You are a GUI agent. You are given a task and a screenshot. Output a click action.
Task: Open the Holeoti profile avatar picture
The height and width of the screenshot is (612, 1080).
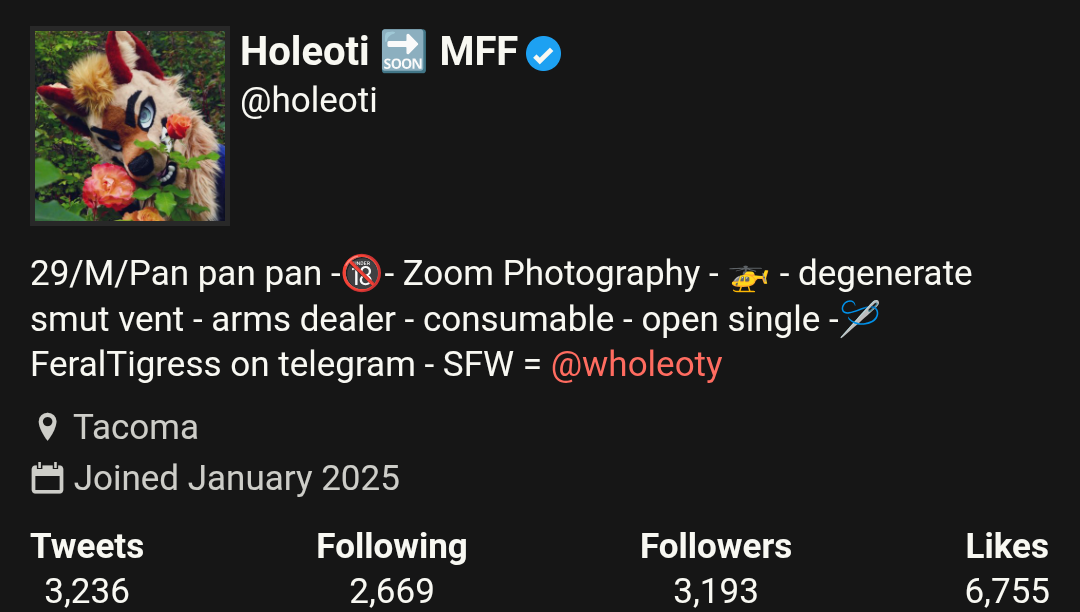(x=129, y=126)
